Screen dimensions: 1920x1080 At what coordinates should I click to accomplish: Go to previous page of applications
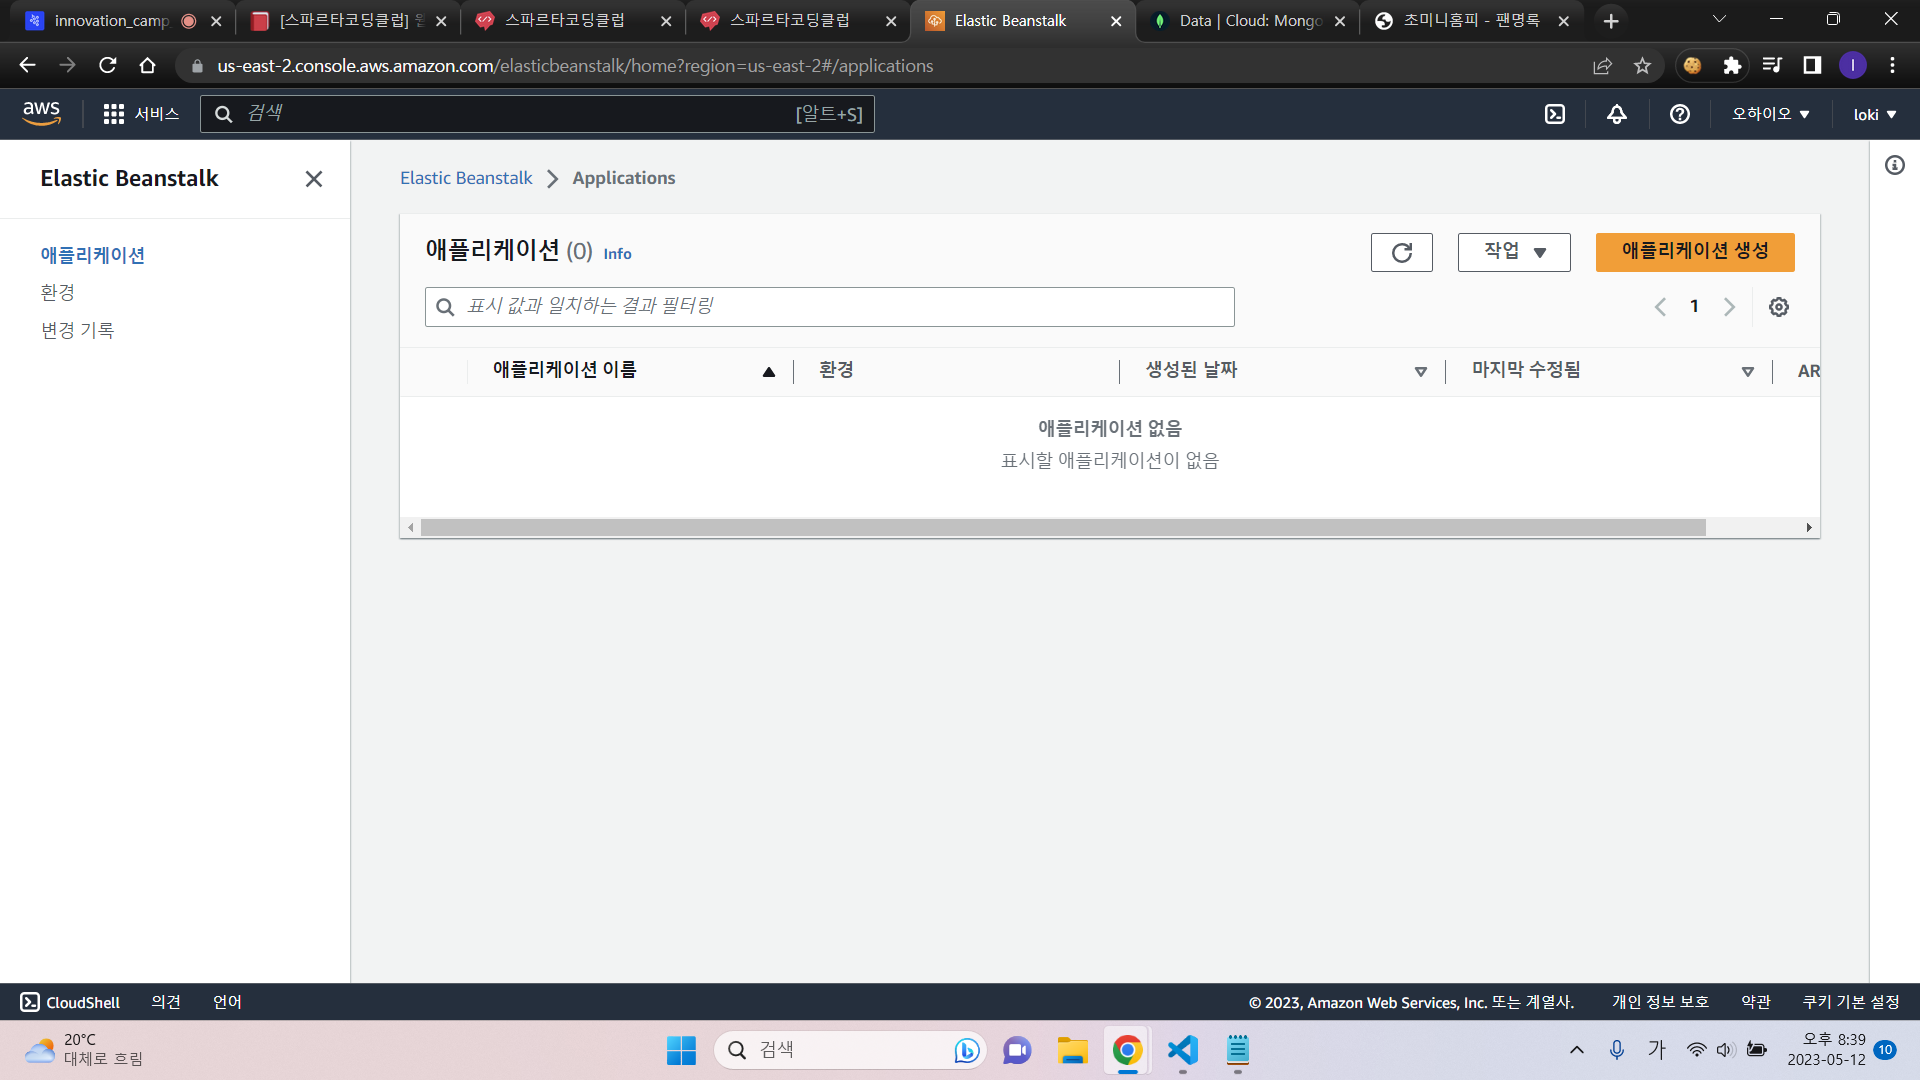click(1660, 307)
